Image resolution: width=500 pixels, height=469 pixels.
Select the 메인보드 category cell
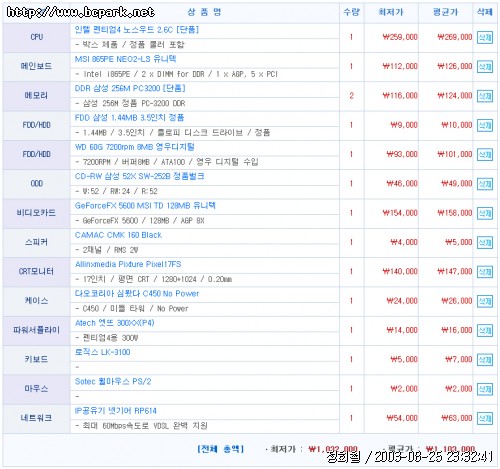[x=37, y=66]
